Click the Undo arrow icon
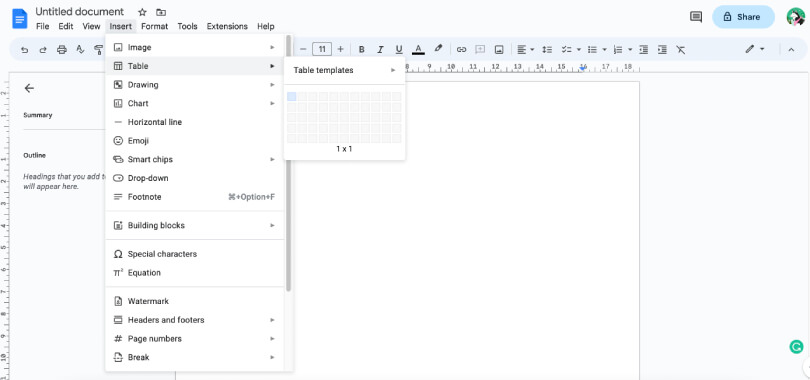This screenshot has width=810, height=380. pos(24,50)
